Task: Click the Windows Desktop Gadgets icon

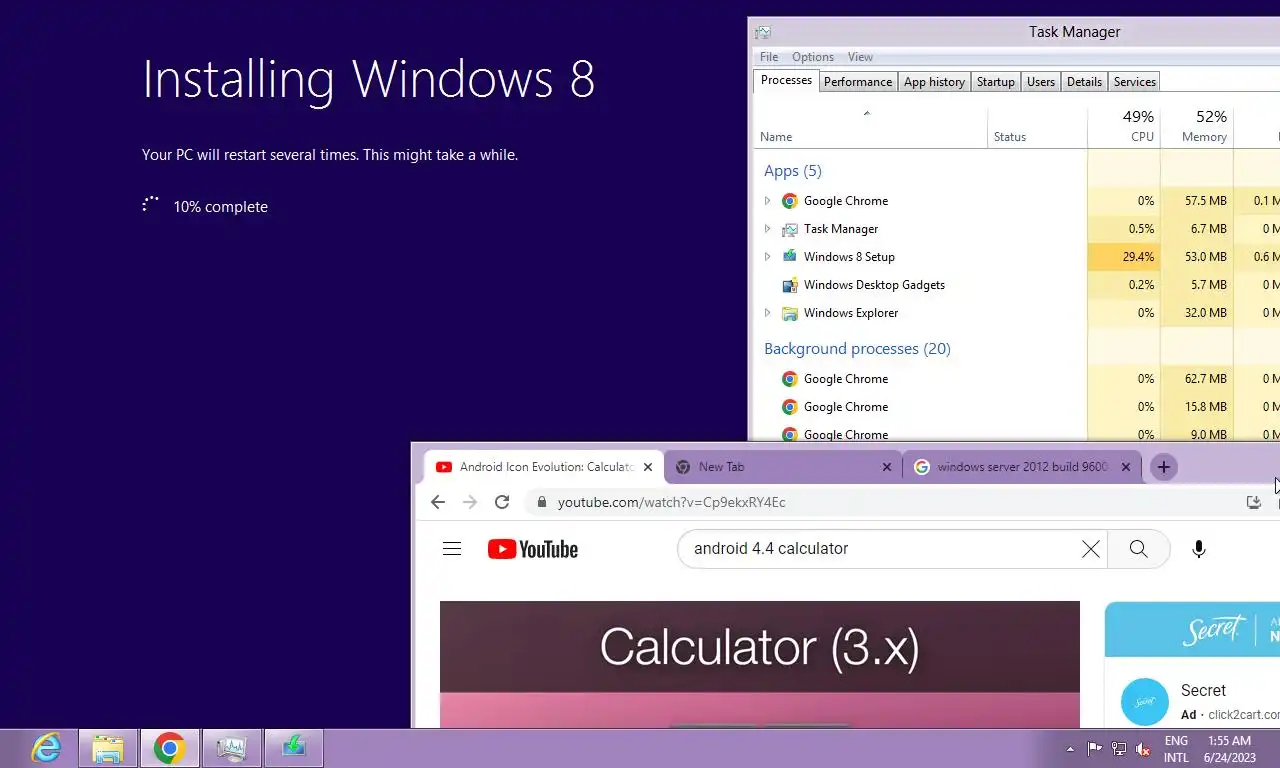Action: (790, 285)
